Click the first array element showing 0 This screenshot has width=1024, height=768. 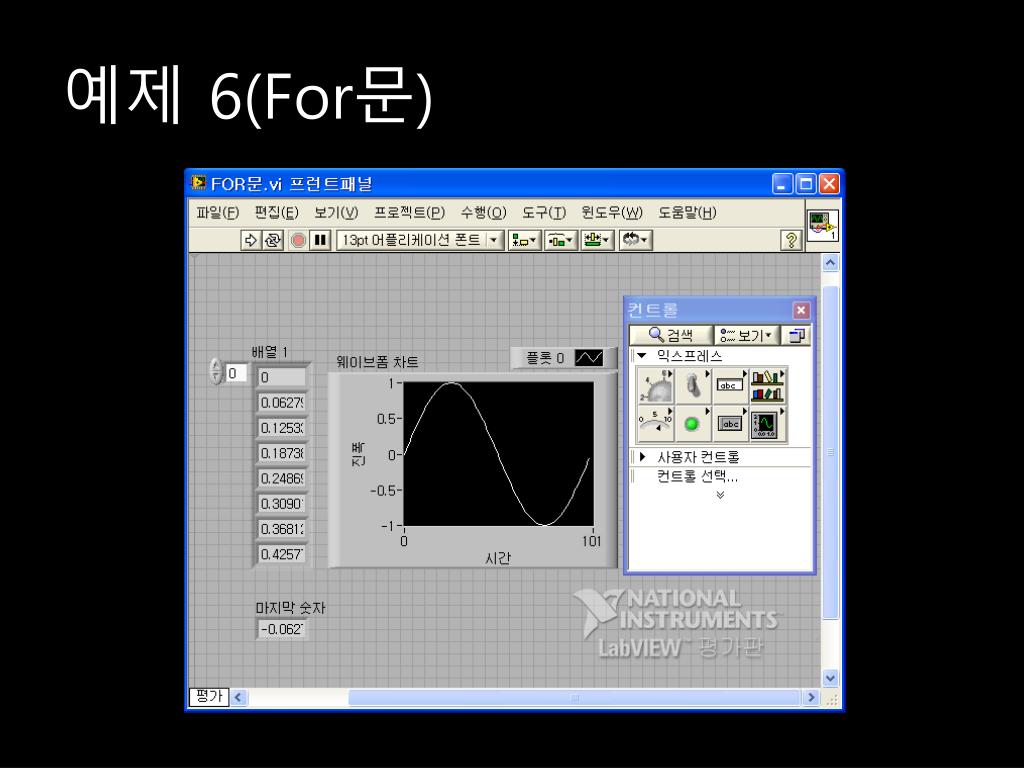282,377
